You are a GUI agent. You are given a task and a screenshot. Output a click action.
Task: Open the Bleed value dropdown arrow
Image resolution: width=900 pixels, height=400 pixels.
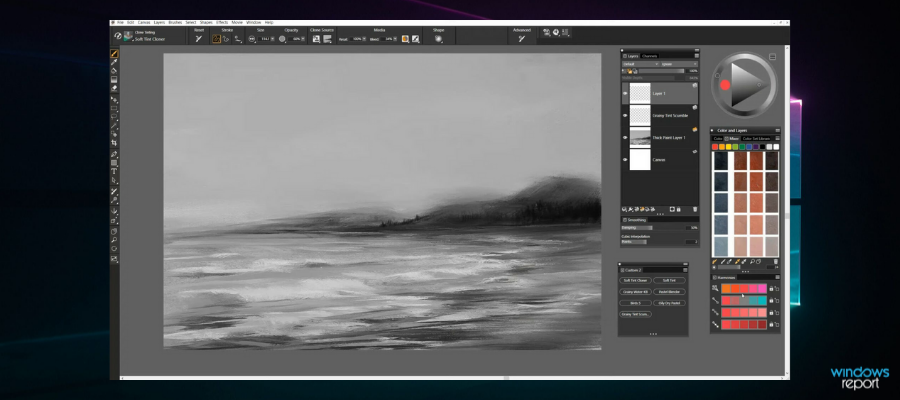click(x=395, y=39)
